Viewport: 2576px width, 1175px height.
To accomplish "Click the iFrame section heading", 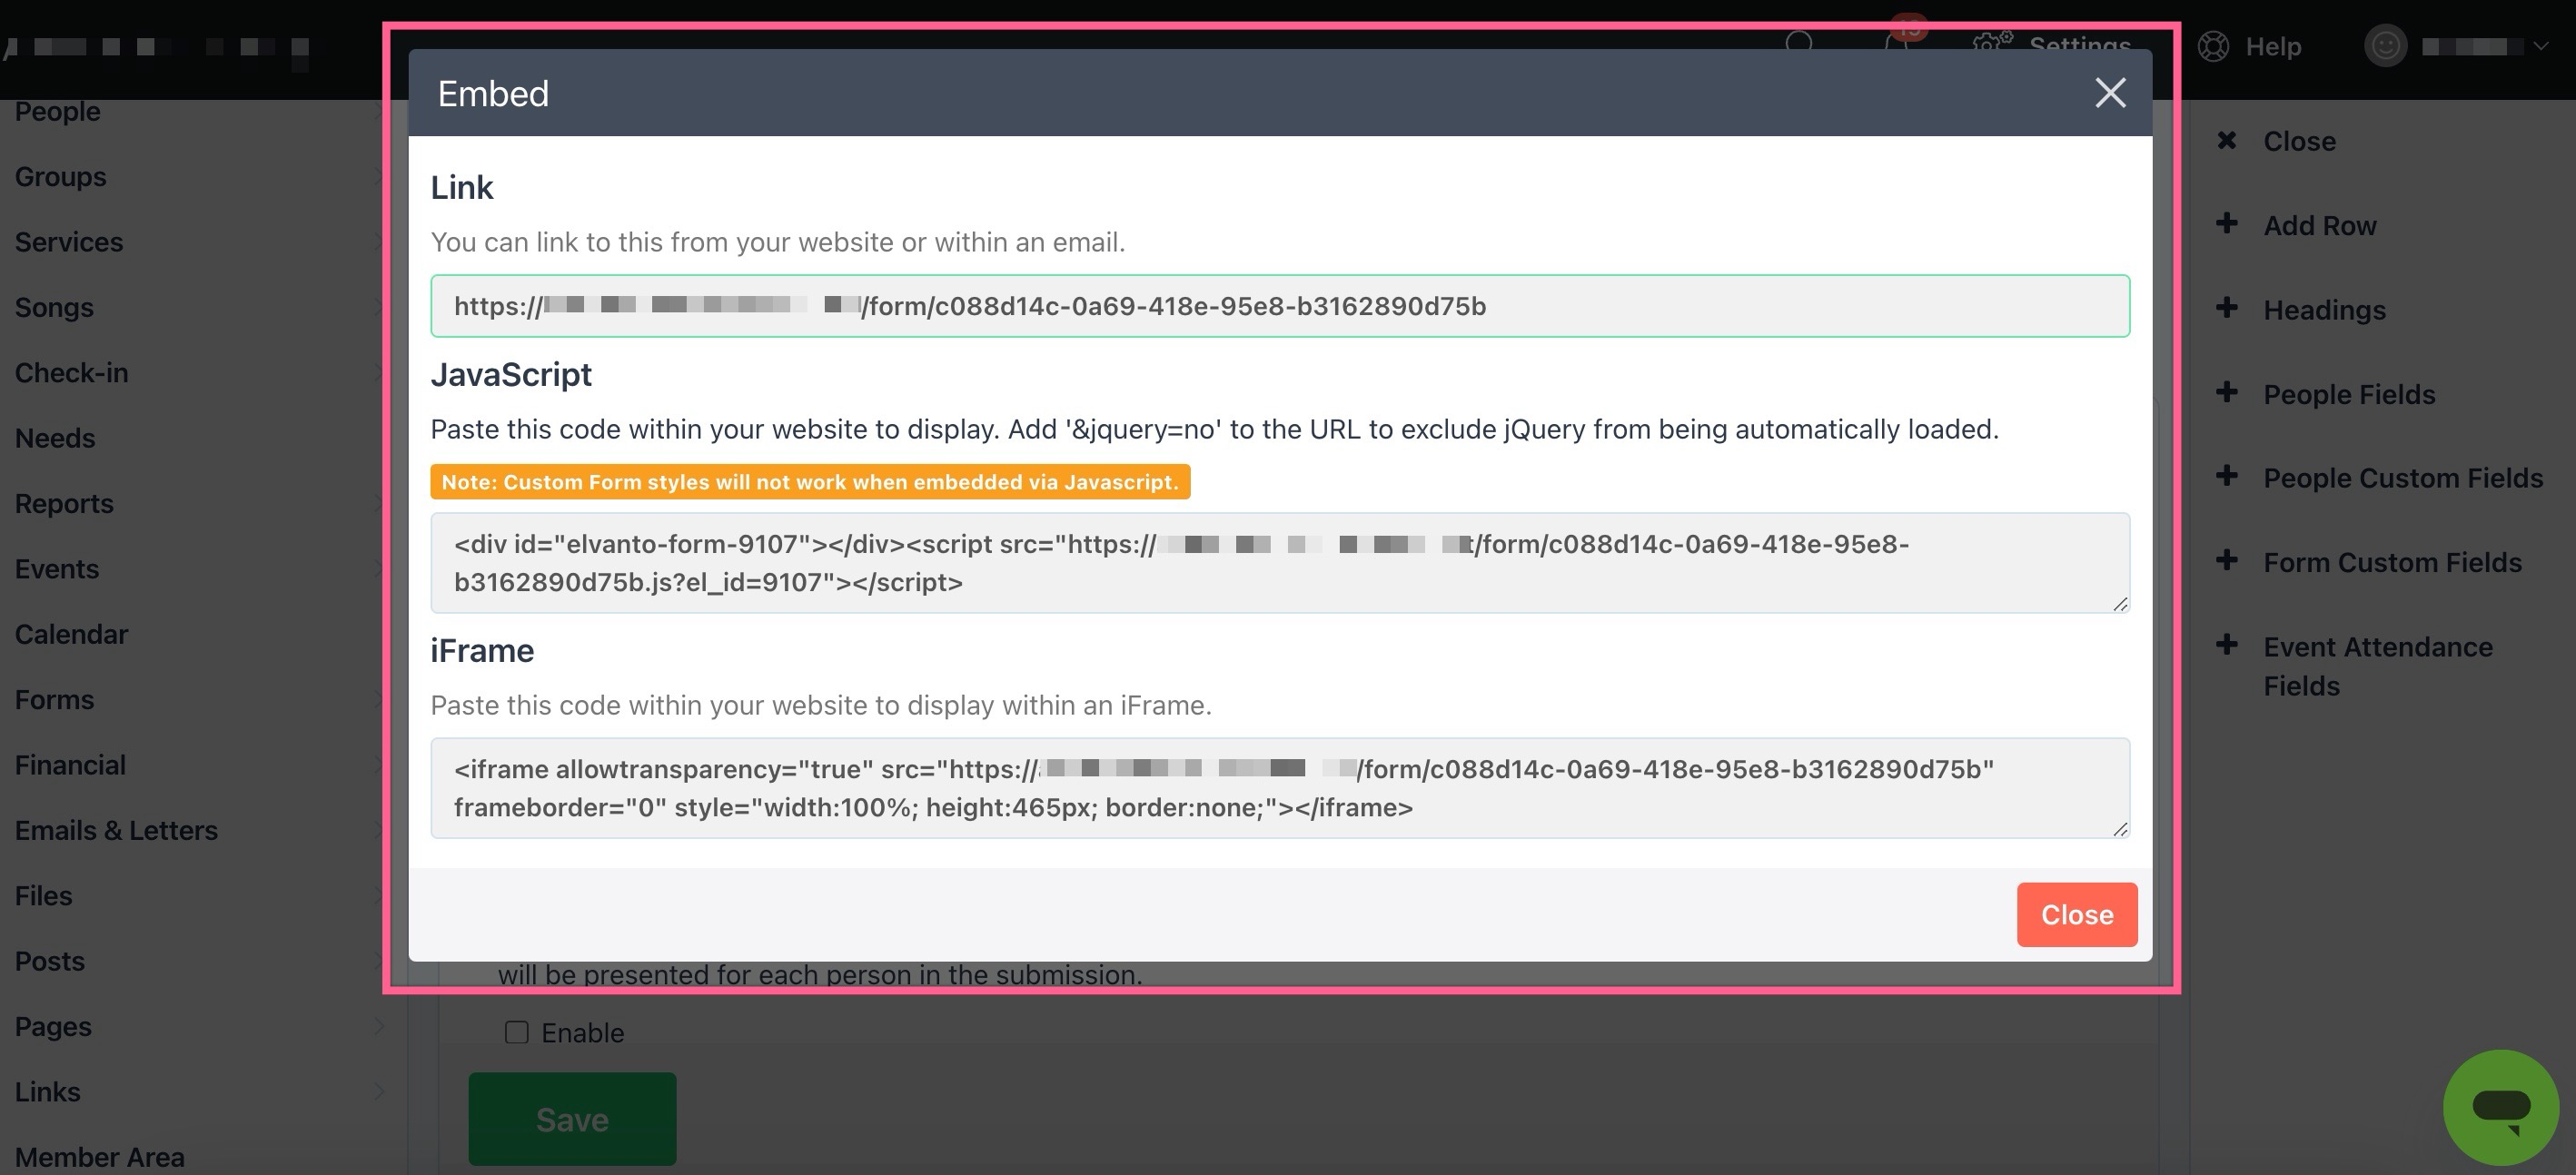I will pyautogui.click(x=482, y=650).
